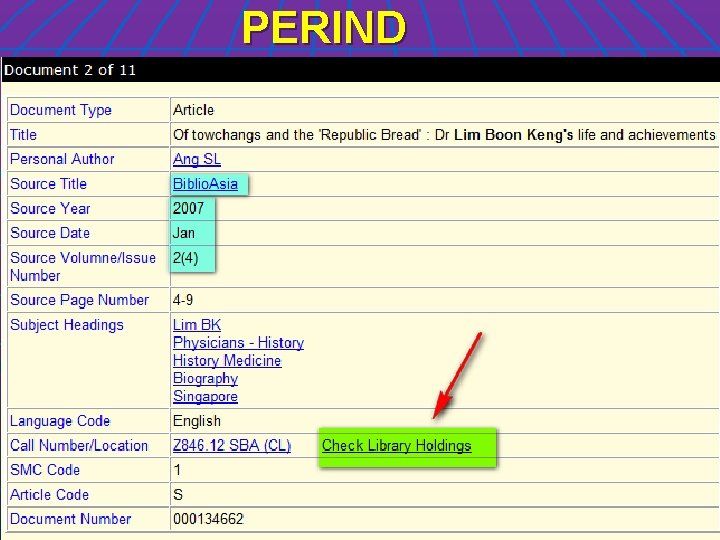Select the page number value 4-9

click(183, 300)
